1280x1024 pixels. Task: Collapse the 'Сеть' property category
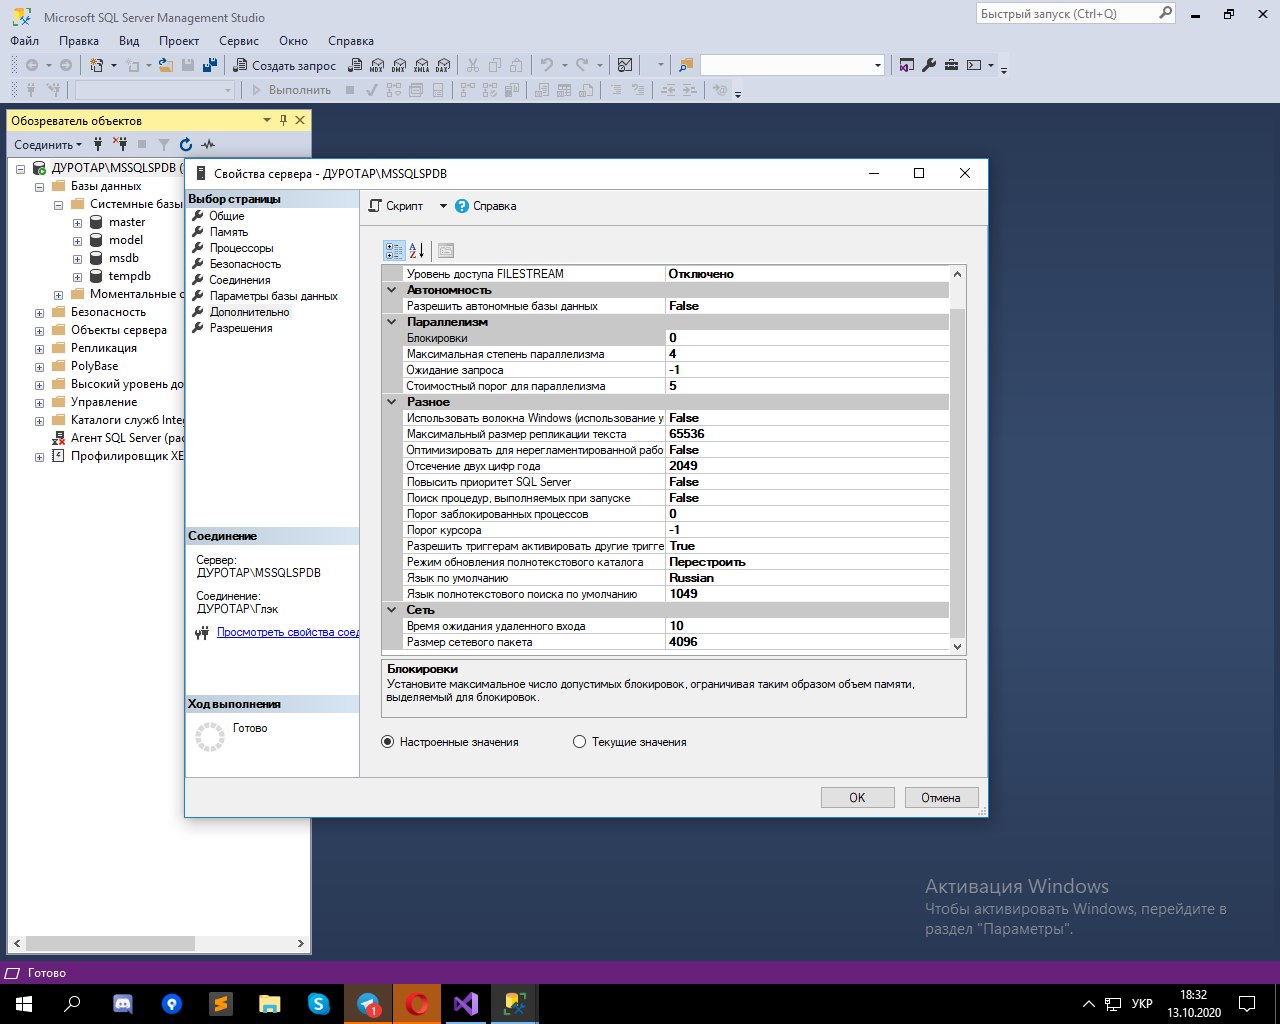392,610
